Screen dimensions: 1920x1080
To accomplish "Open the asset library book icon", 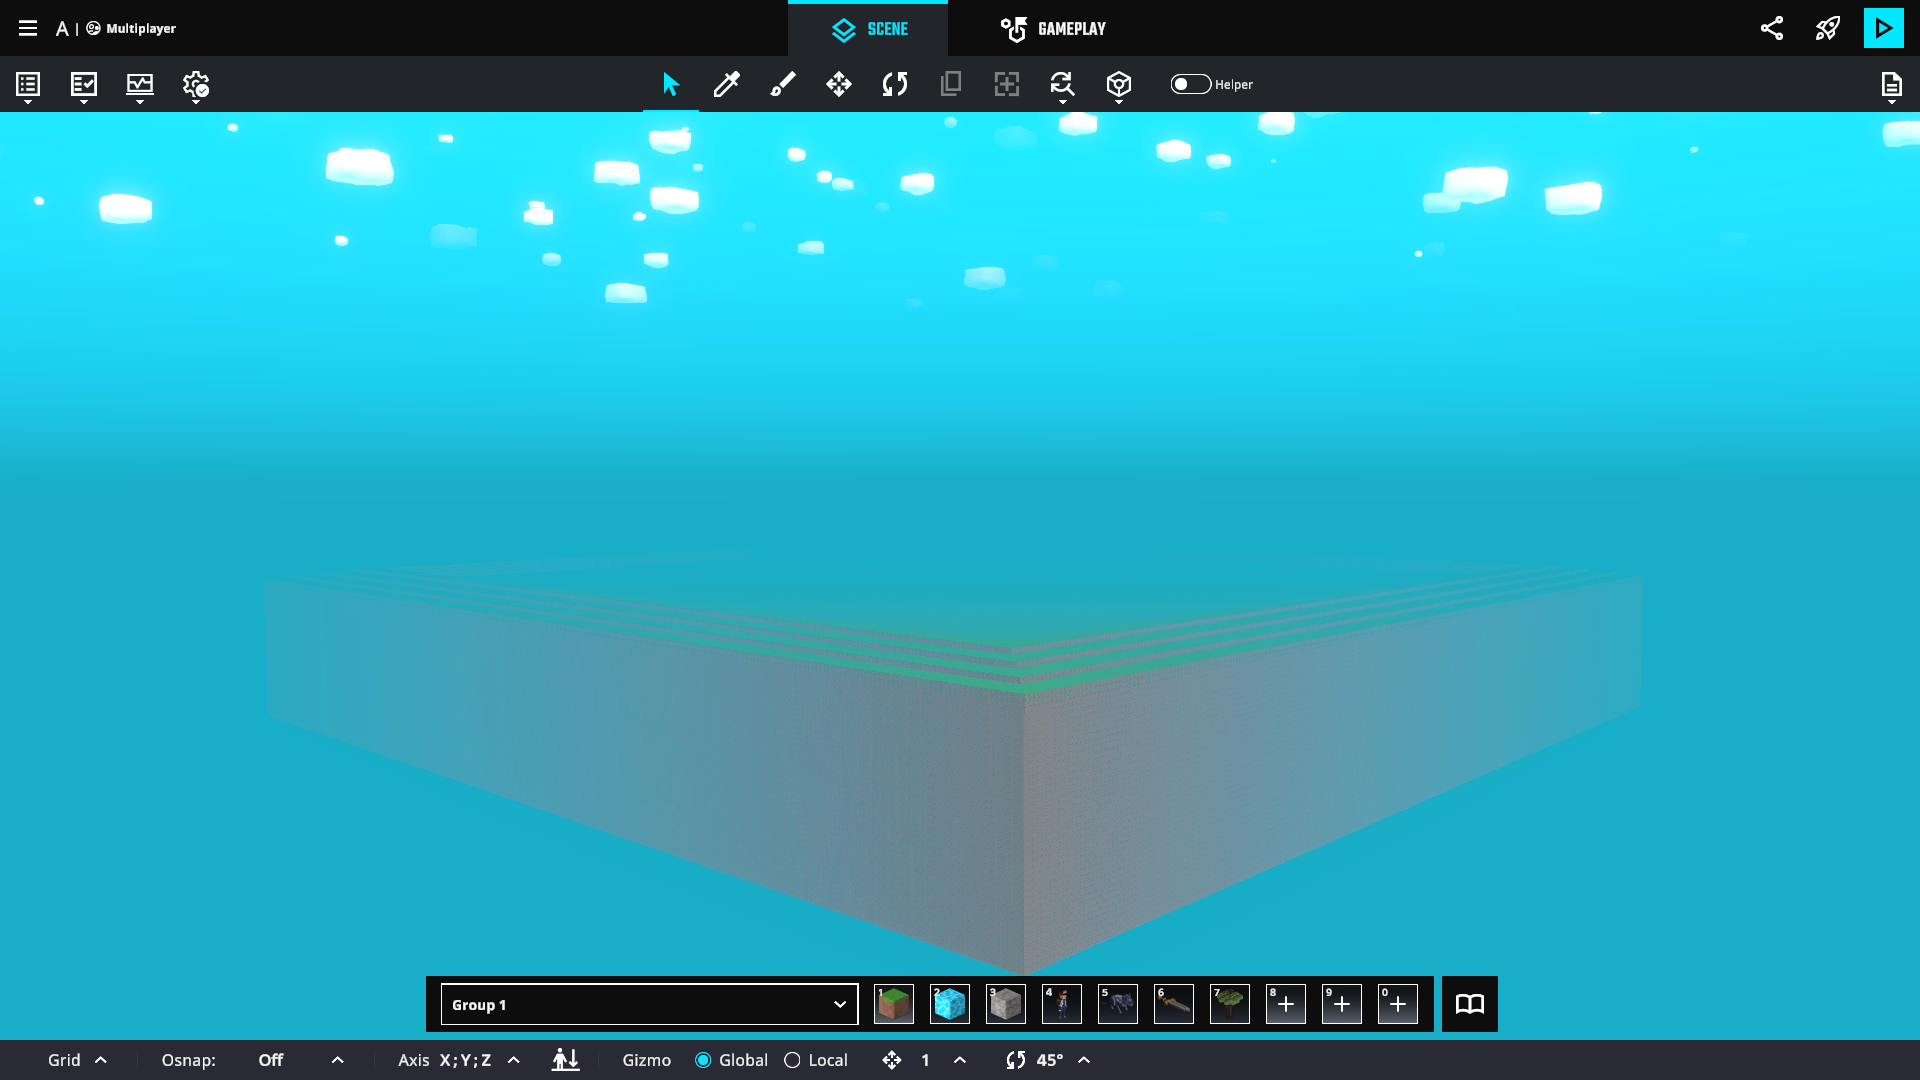I will tap(1470, 1004).
